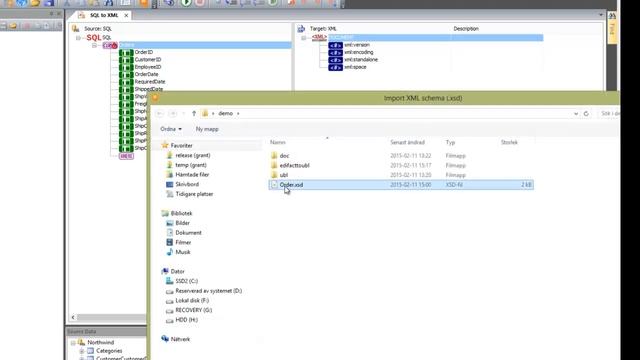Open Tidigare platser in the sidebar
This screenshot has width=640, height=360.
coord(194,194)
